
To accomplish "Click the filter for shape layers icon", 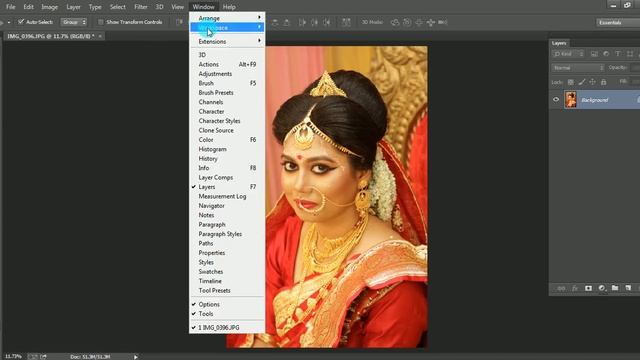I will 630,54.
